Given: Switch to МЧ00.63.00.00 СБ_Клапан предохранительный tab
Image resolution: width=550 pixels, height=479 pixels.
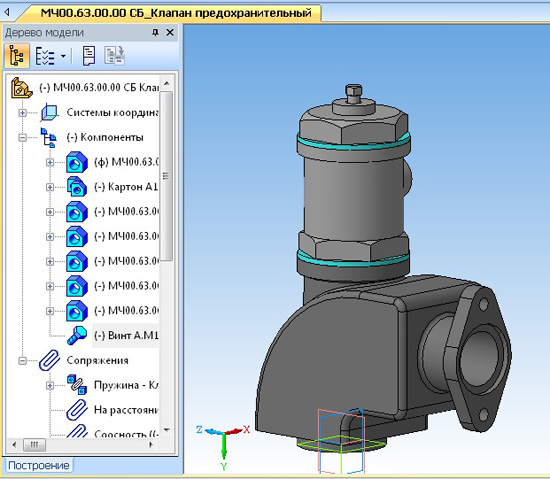Looking at the screenshot, I should pyautogui.click(x=176, y=13).
